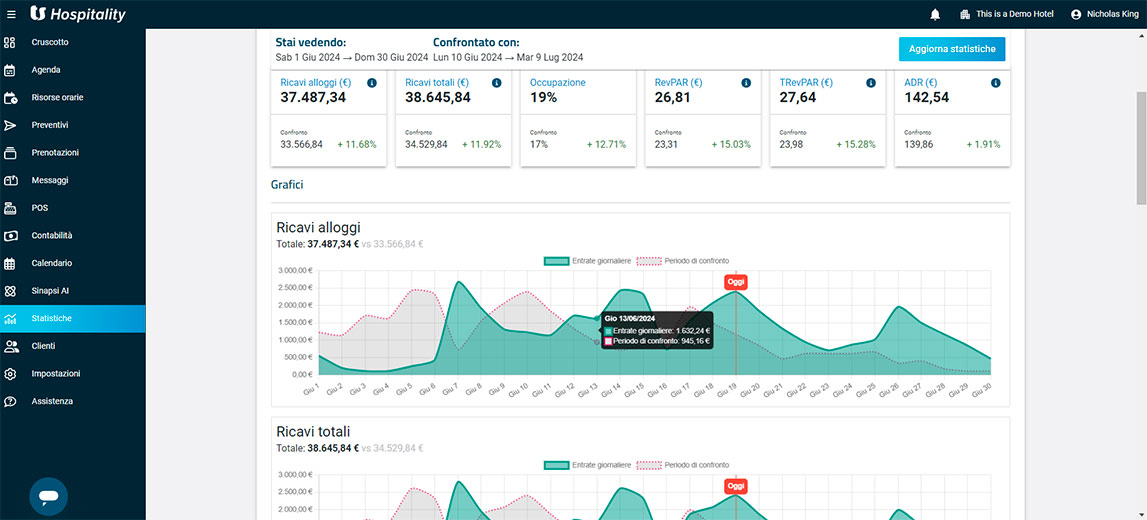This screenshot has width=1147, height=520.
Task: Click the Cruscotto sidebar icon
Action: point(10,42)
